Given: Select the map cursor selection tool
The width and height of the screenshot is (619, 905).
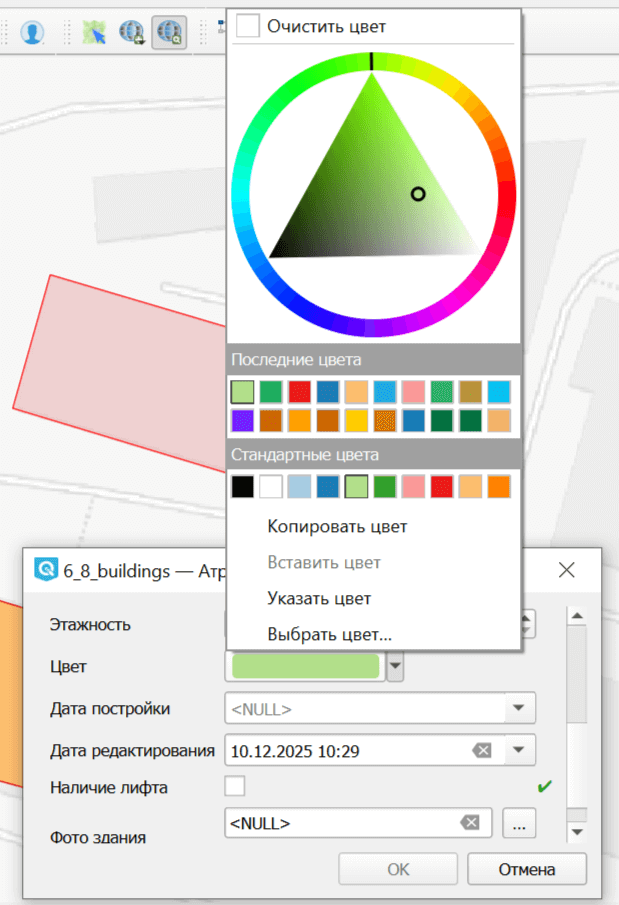Looking at the screenshot, I should click(95, 32).
